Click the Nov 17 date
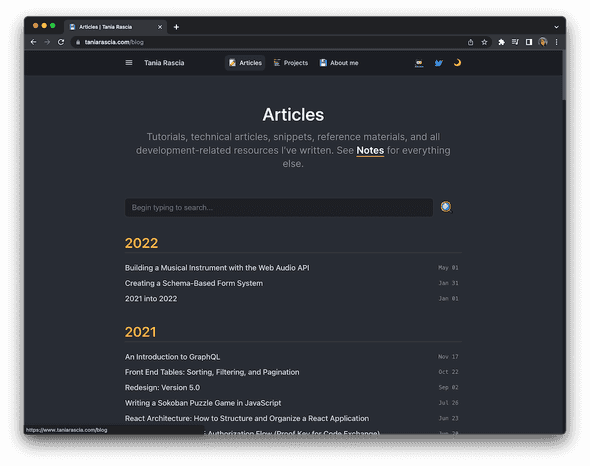This screenshot has height=466, width=590. [448, 356]
